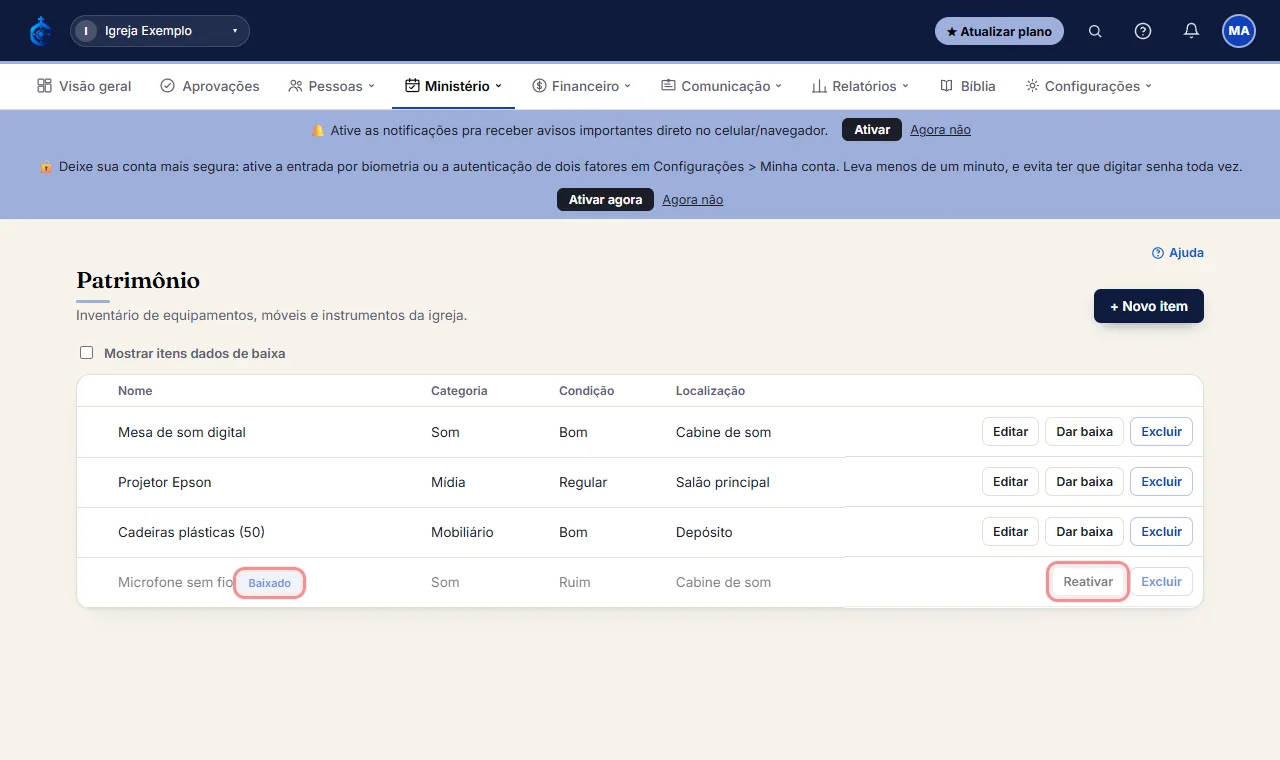Dismiss security banner with Agora não

tap(692, 200)
